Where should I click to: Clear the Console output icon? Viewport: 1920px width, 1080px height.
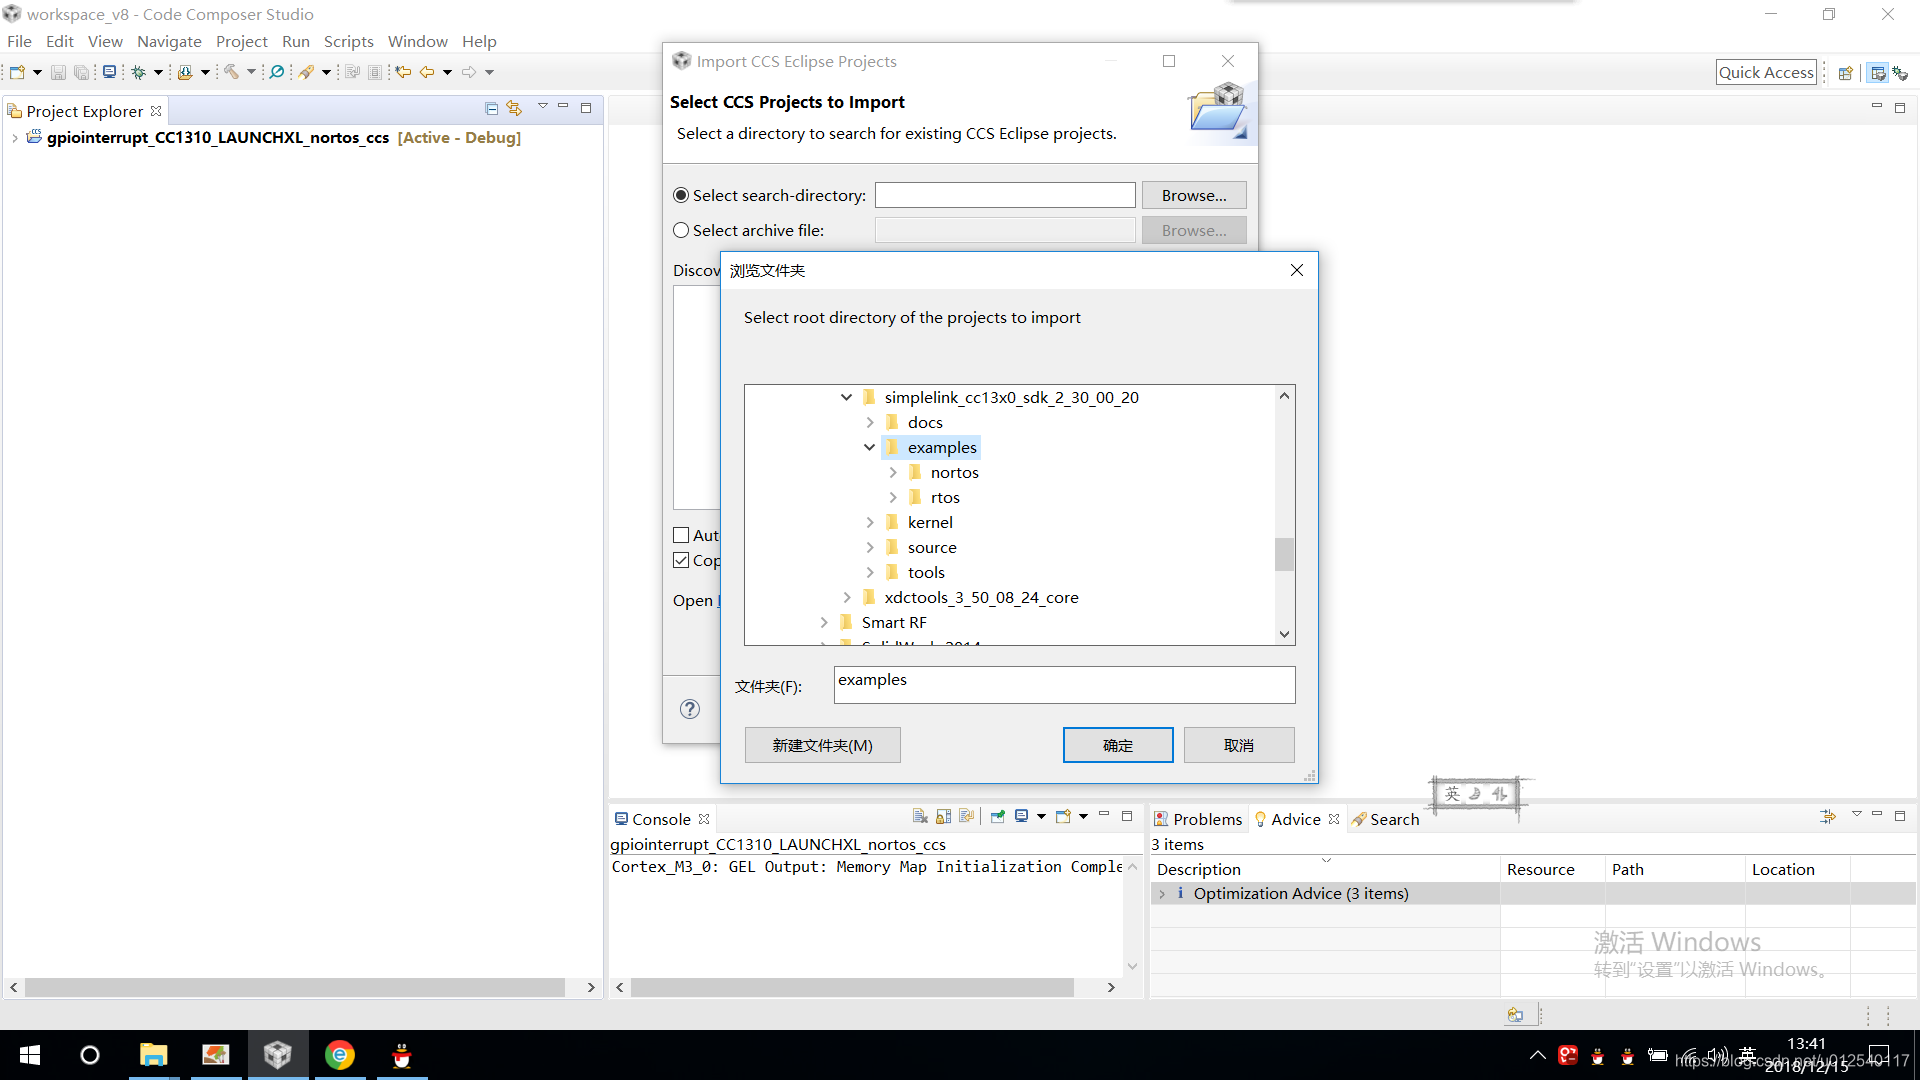pyautogui.click(x=920, y=817)
